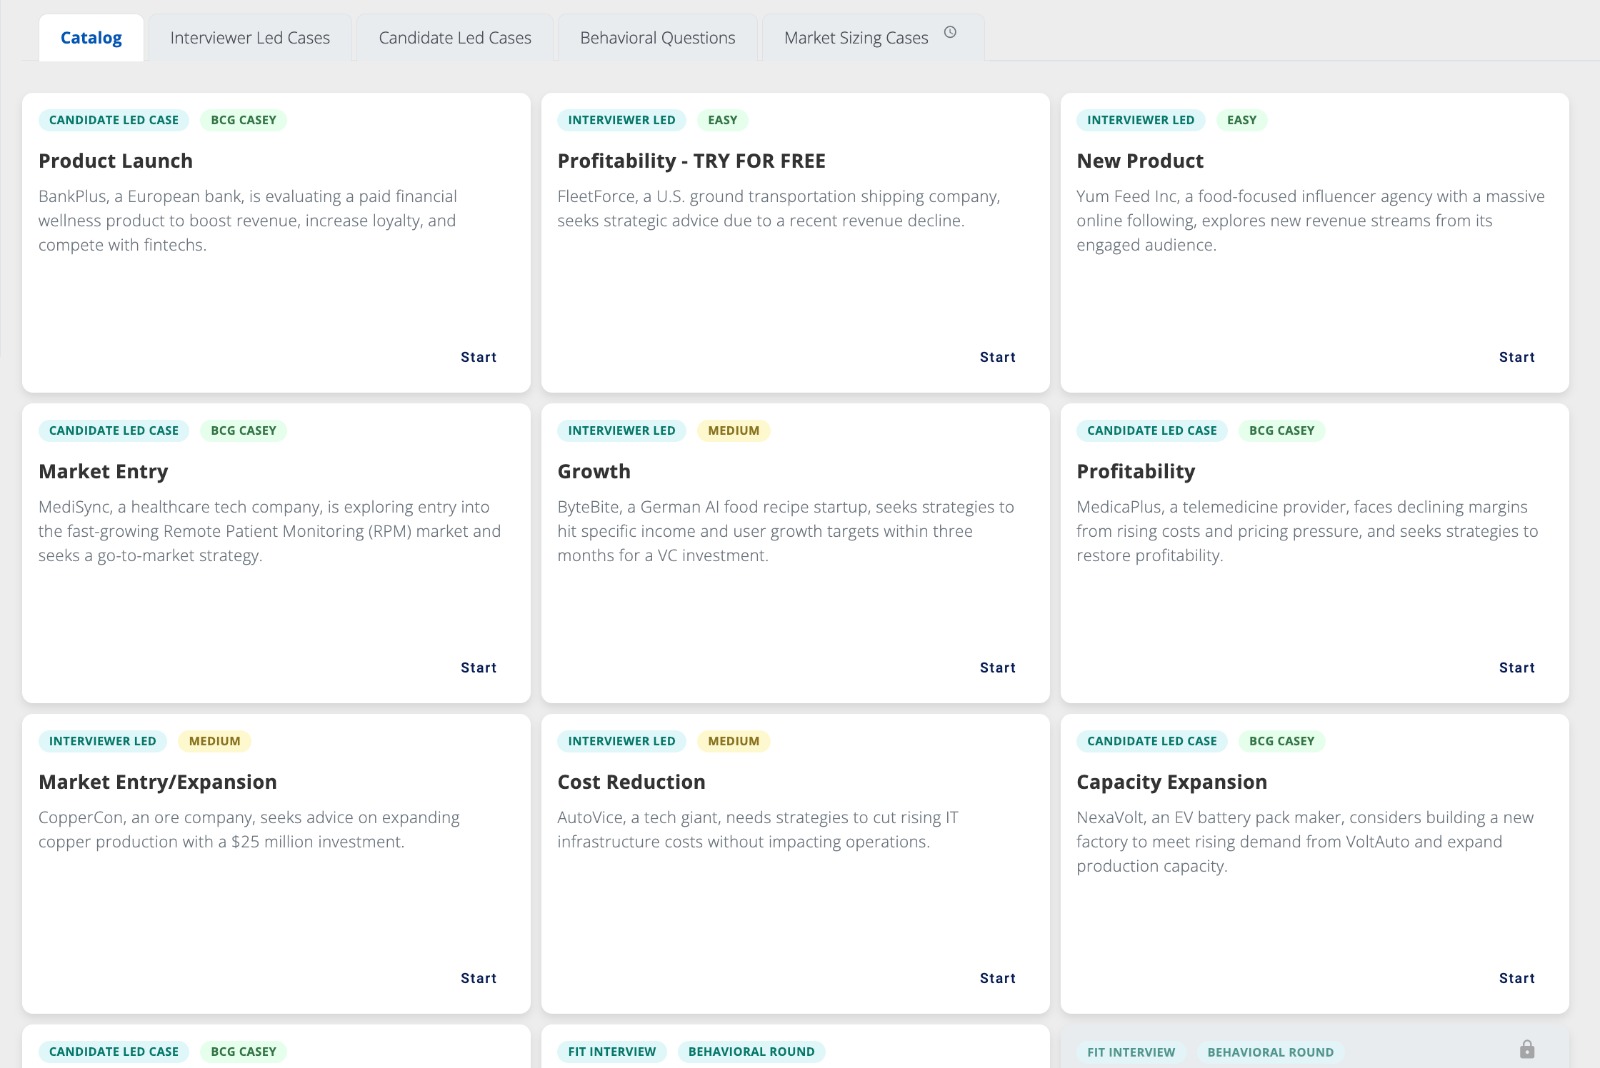Click the BEHAVIORAL ROUND tag on the unlocked Fit Interview card
Viewport: 1600px width, 1068px height.
coord(751,1052)
